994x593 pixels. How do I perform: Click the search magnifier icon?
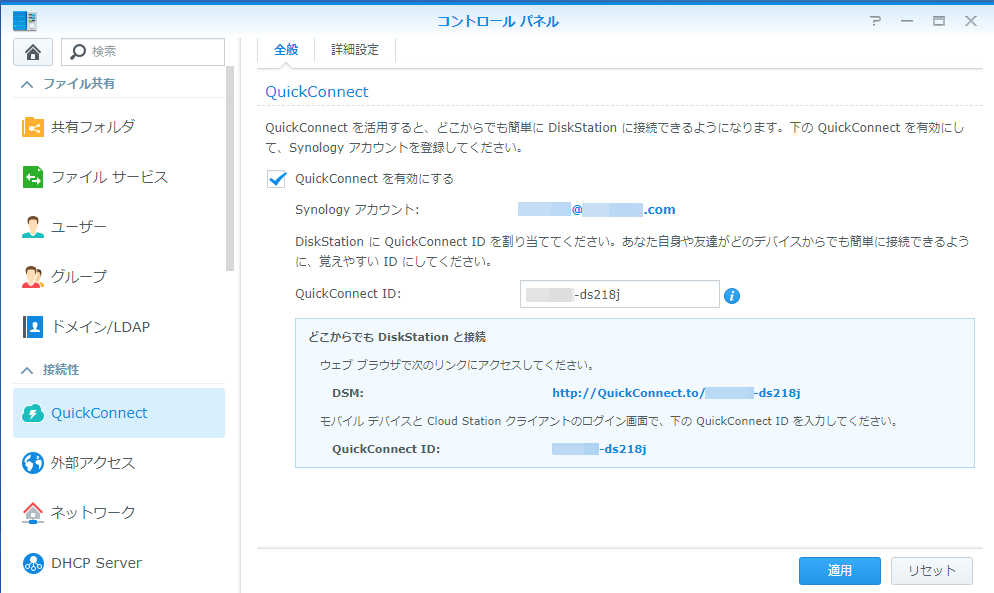pyautogui.click(x=78, y=51)
